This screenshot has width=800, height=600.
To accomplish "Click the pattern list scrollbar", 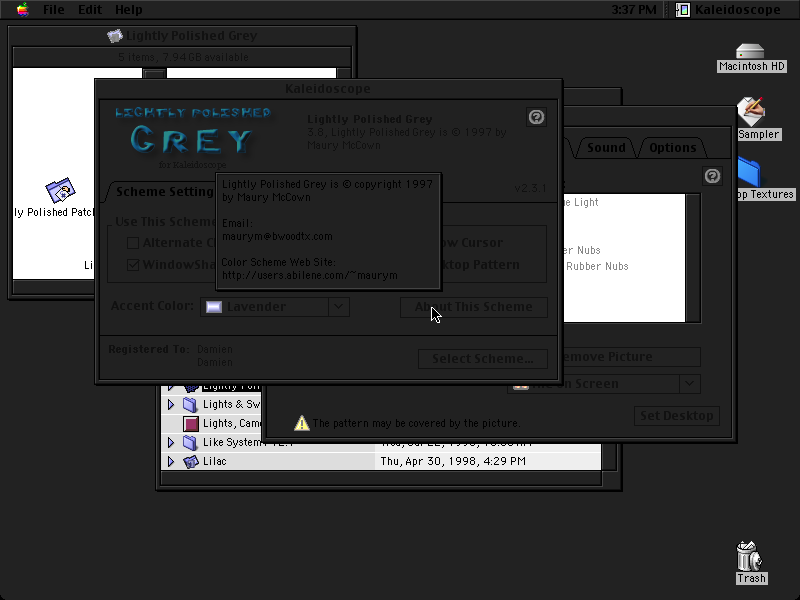I will pyautogui.click(x=693, y=258).
